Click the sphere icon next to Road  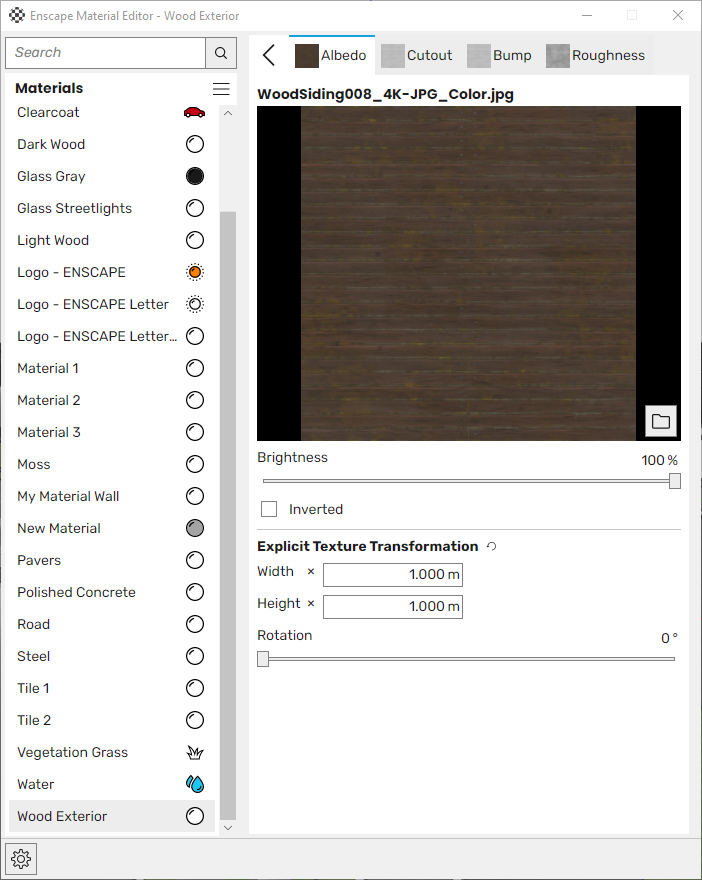(x=195, y=624)
